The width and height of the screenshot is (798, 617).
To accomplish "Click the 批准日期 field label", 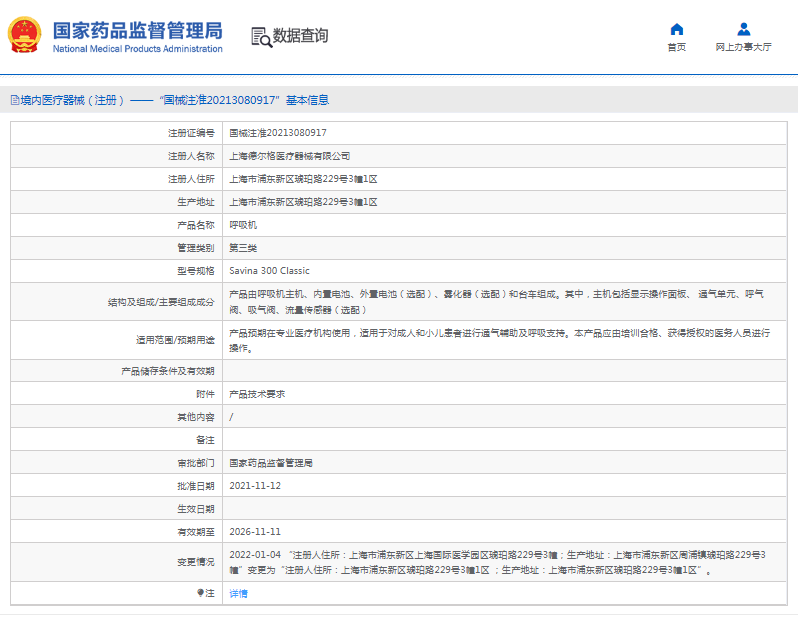I will pos(196,486).
